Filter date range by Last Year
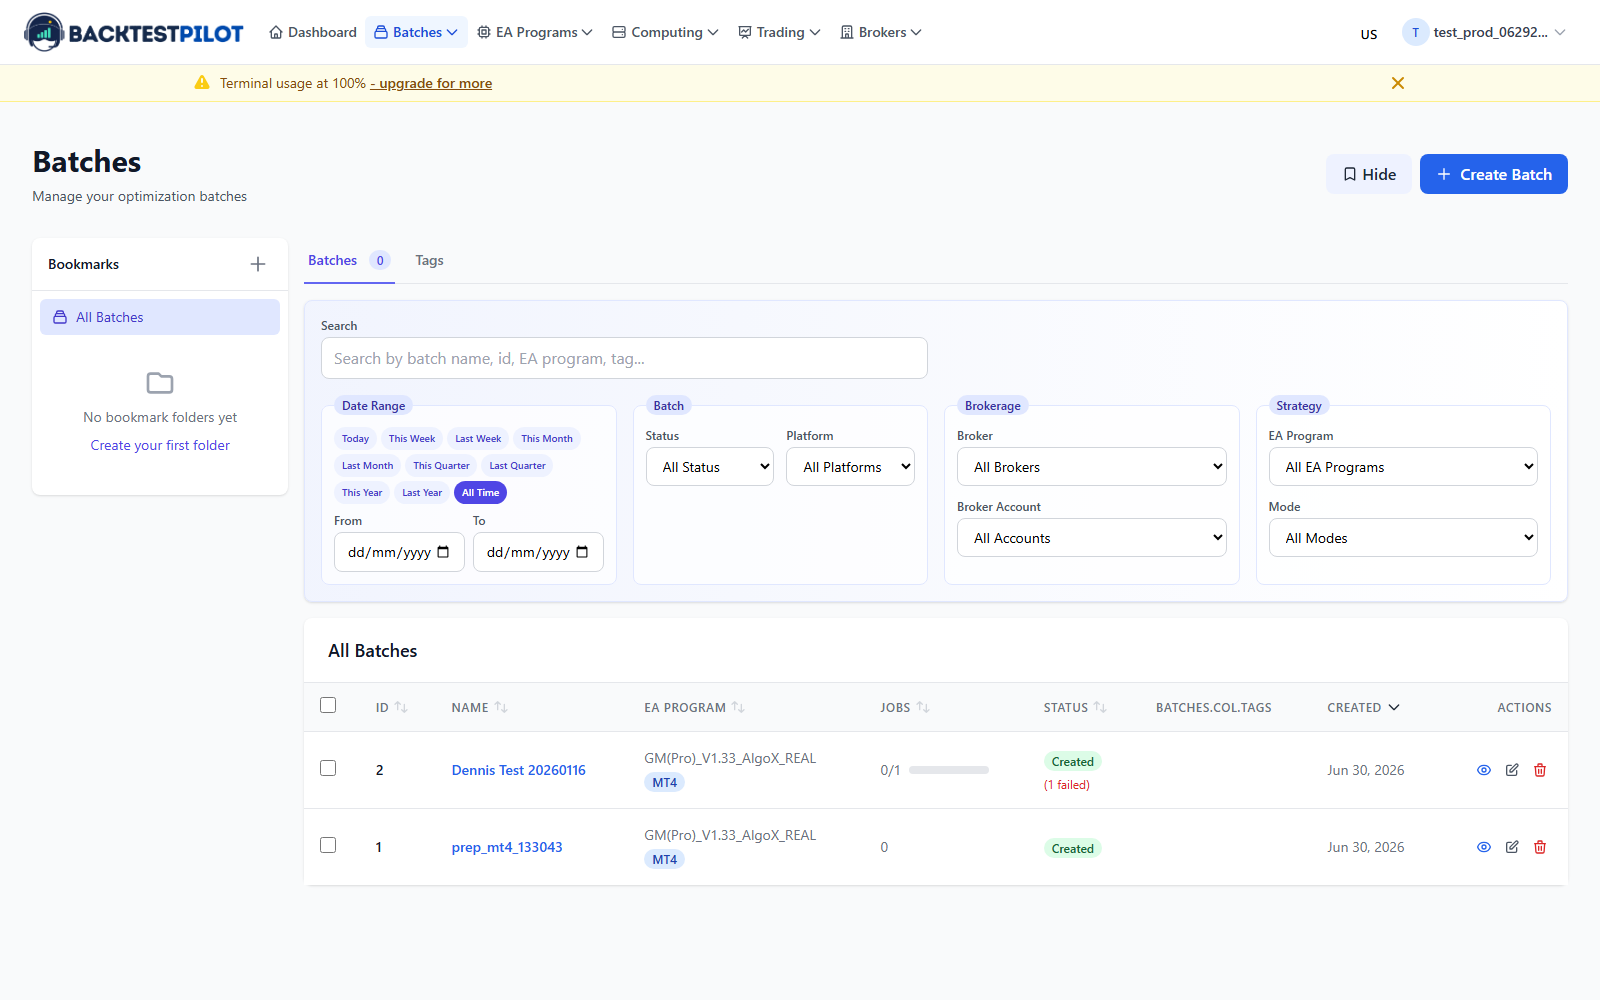1600x1000 pixels. (x=422, y=493)
